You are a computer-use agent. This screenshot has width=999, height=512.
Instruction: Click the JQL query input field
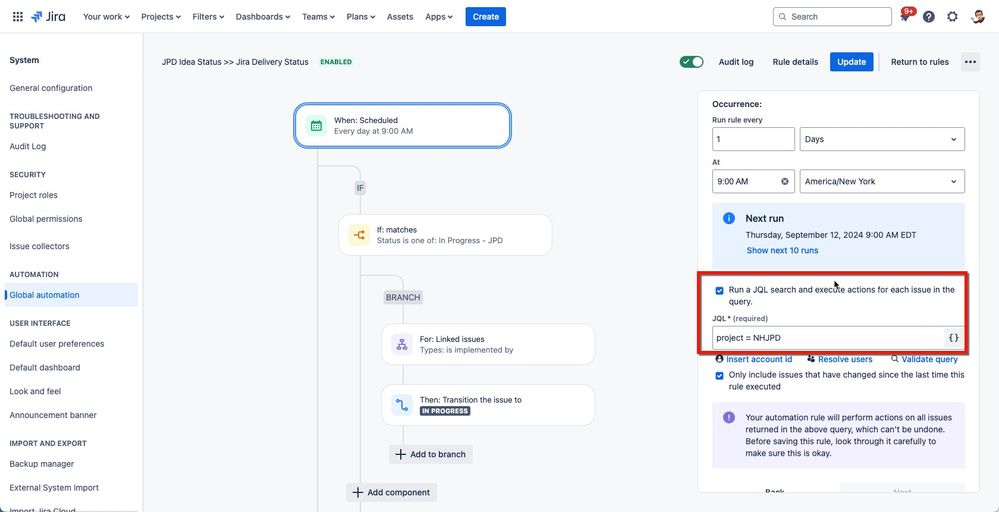[x=828, y=338]
